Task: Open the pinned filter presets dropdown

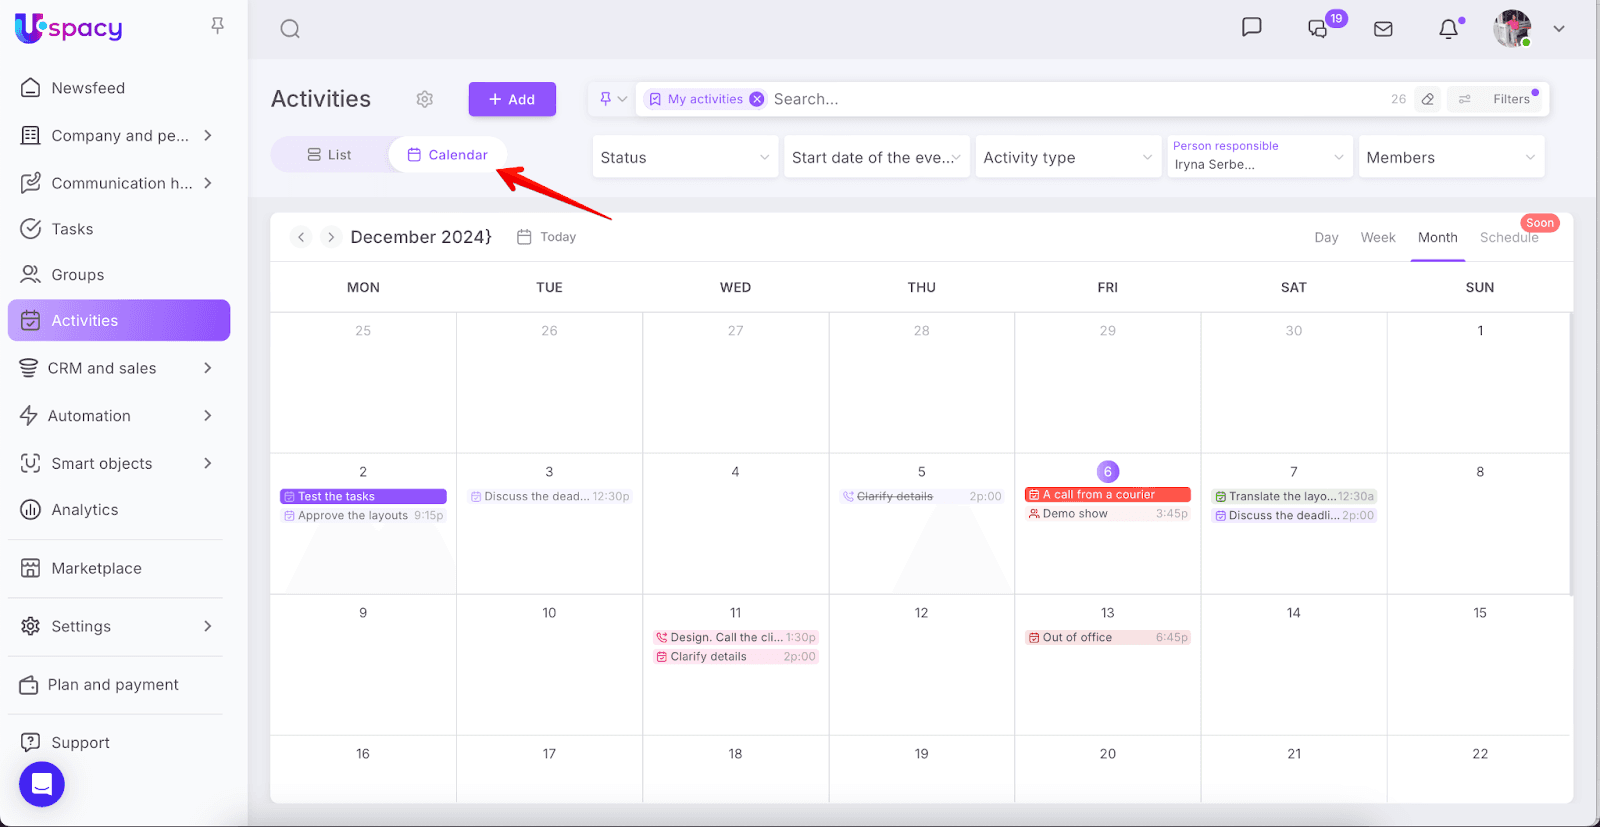Action: (x=613, y=99)
